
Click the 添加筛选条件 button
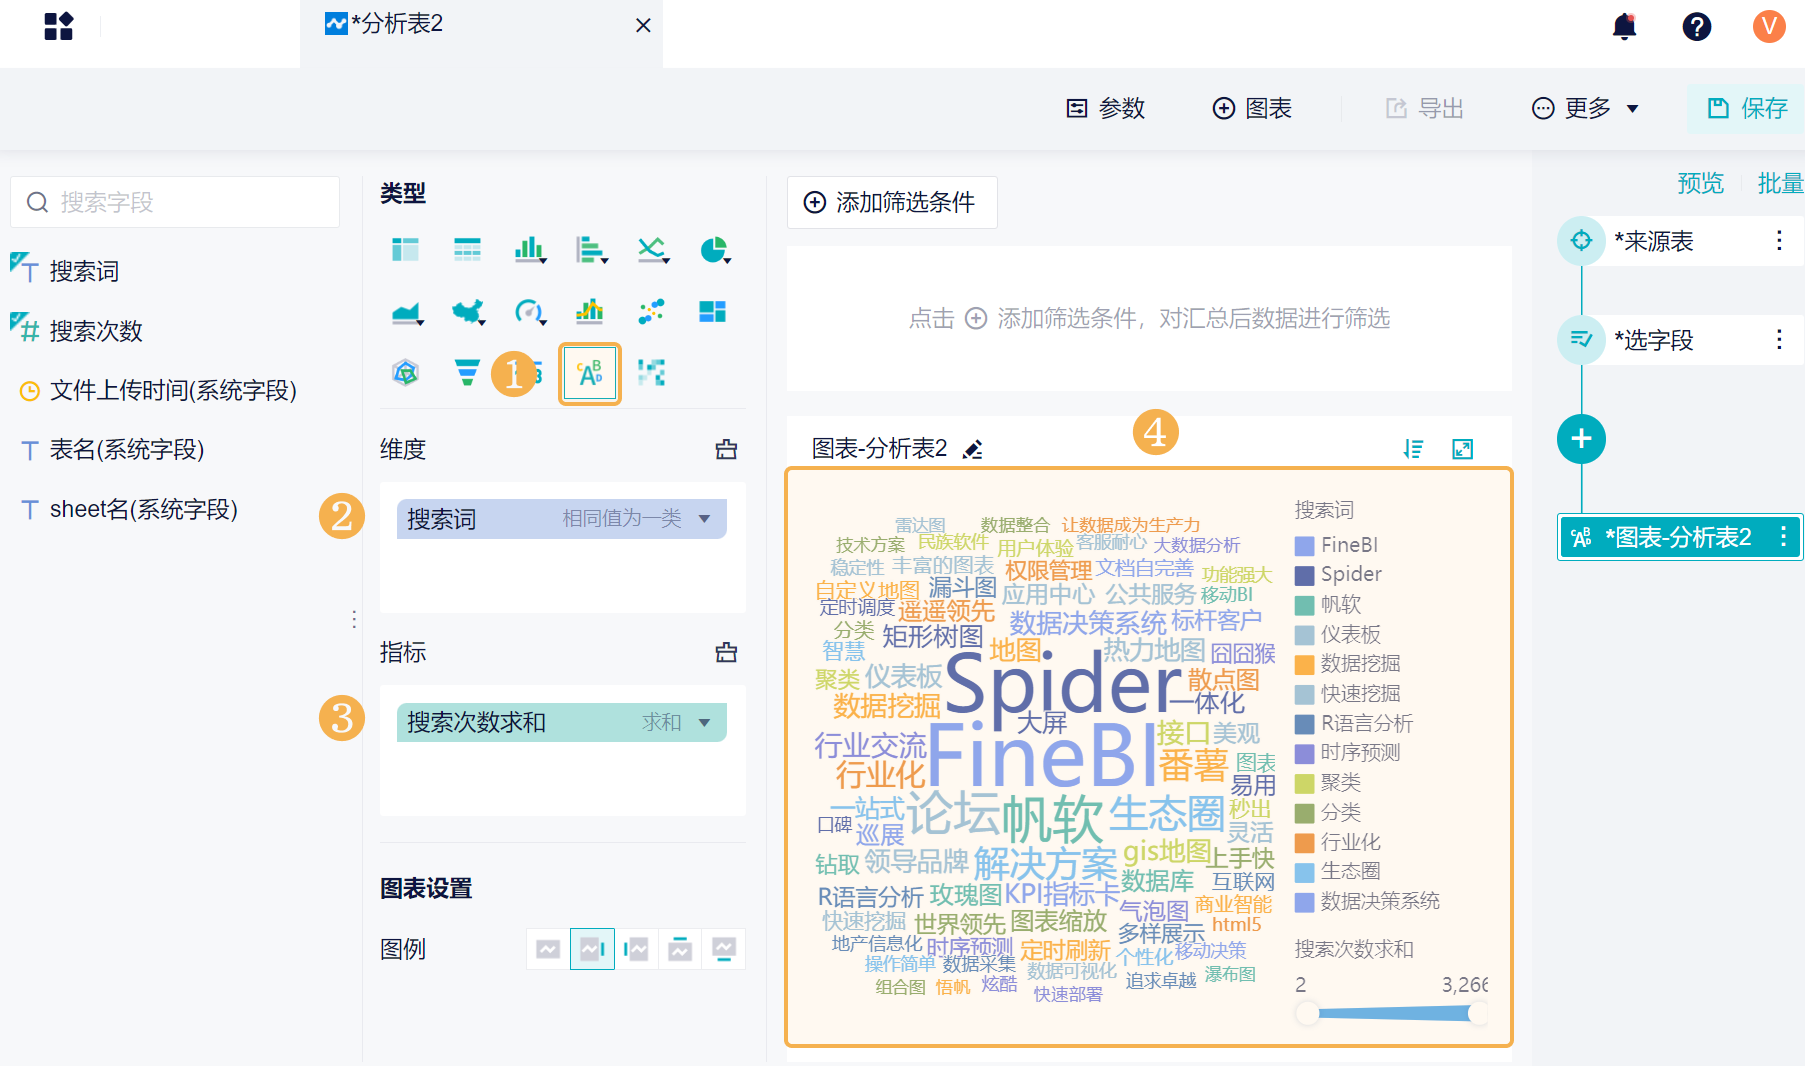(891, 202)
